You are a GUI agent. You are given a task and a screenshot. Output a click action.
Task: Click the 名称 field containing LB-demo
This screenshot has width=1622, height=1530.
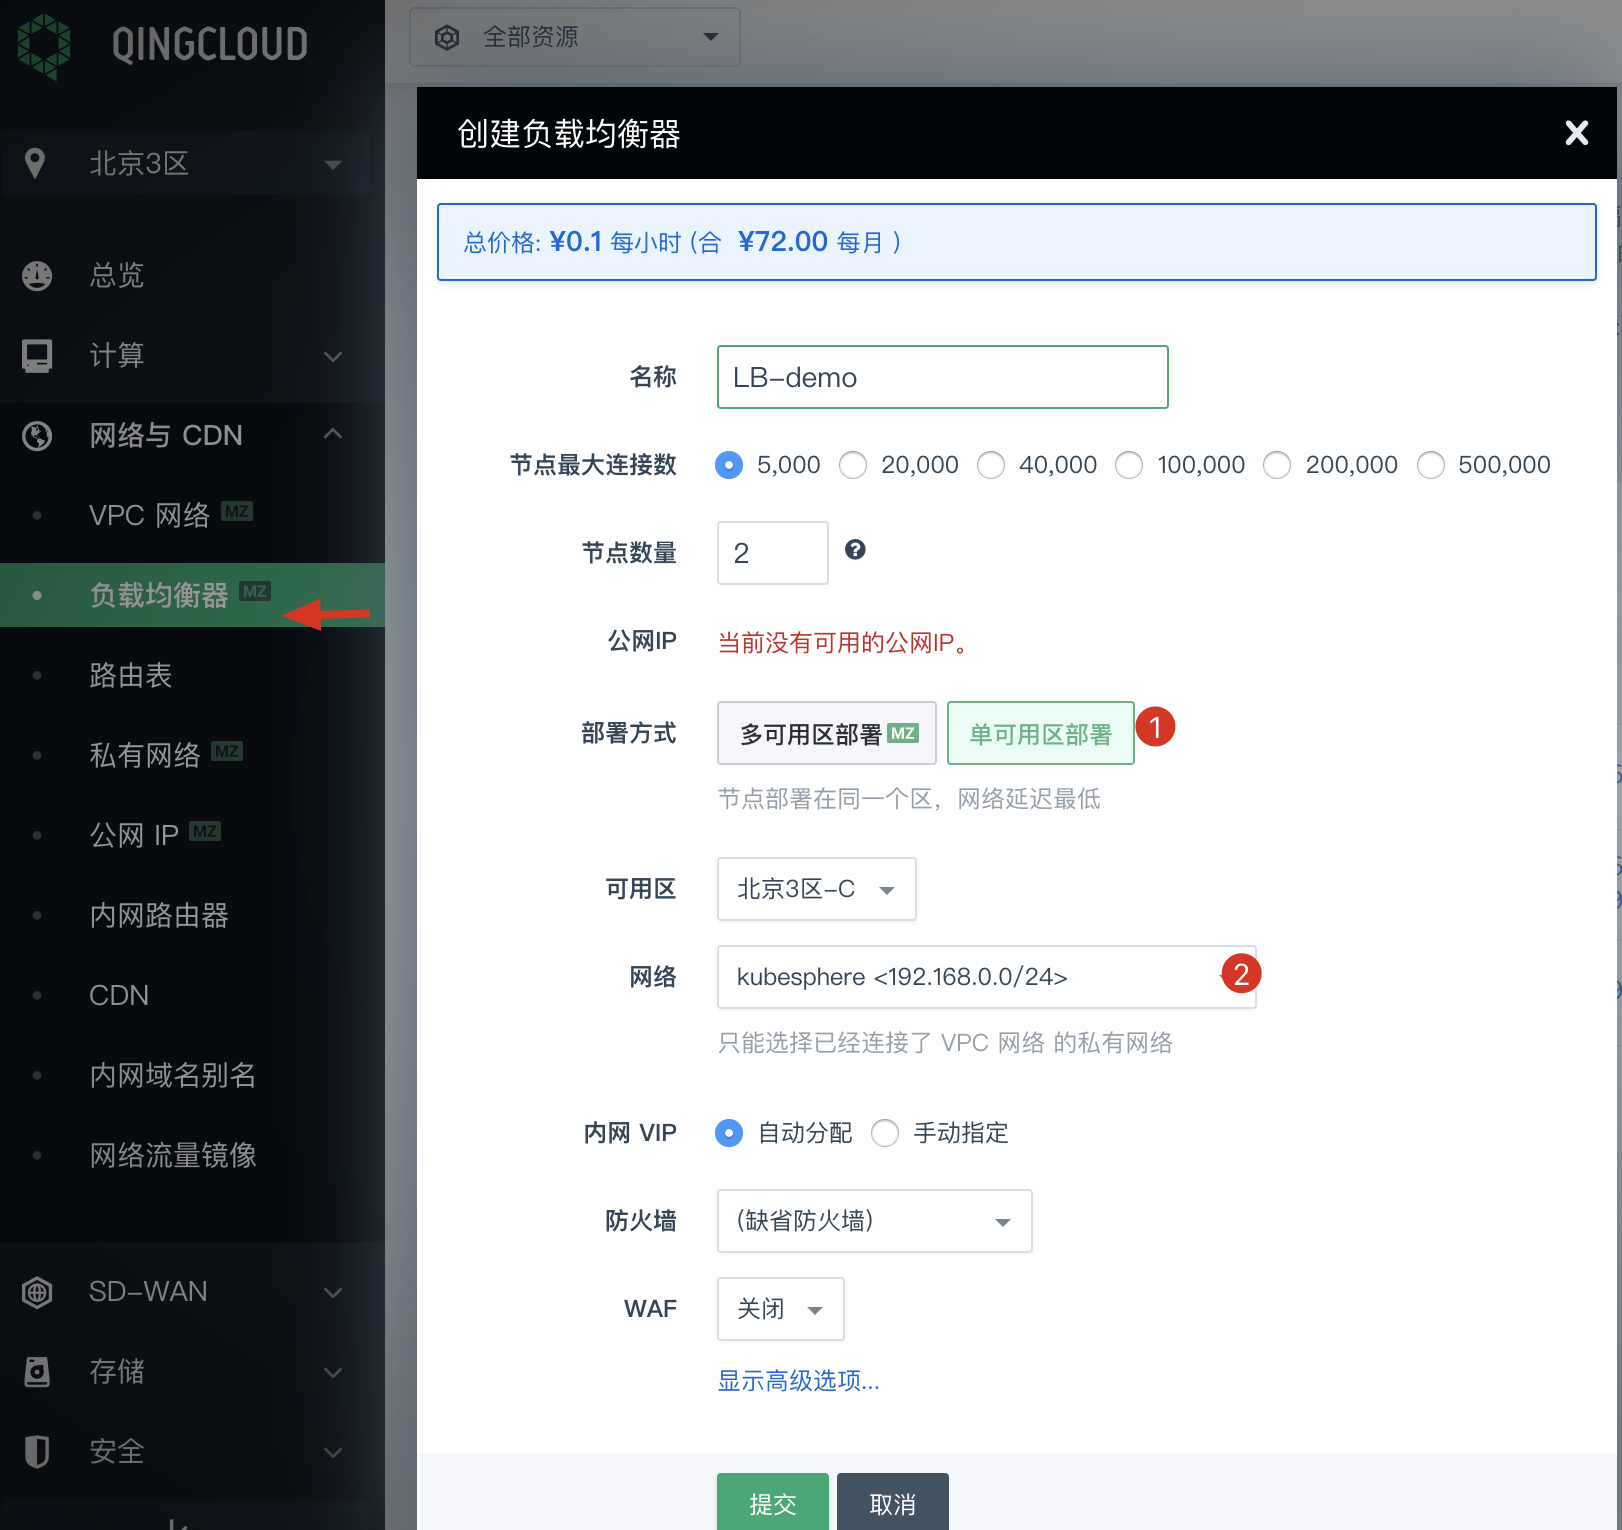(943, 377)
